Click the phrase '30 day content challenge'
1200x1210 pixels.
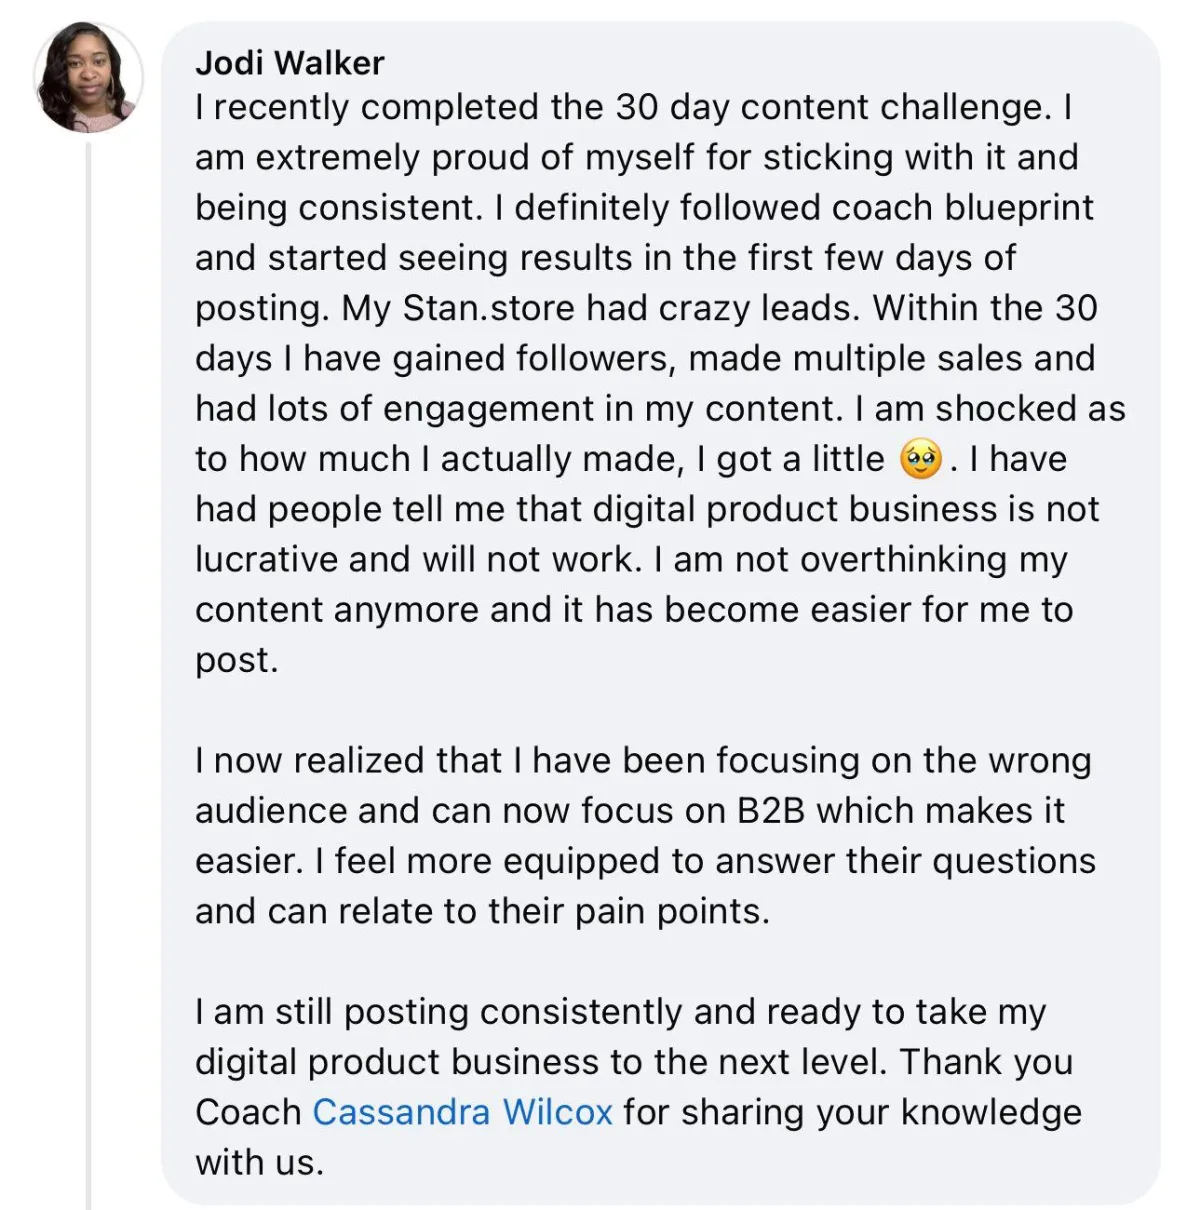coord(828,108)
